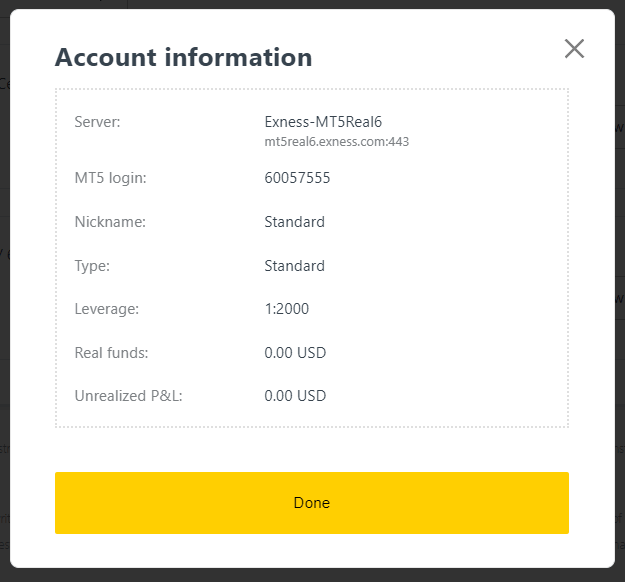
Task: Click the Account information heading
Action: click(x=183, y=57)
